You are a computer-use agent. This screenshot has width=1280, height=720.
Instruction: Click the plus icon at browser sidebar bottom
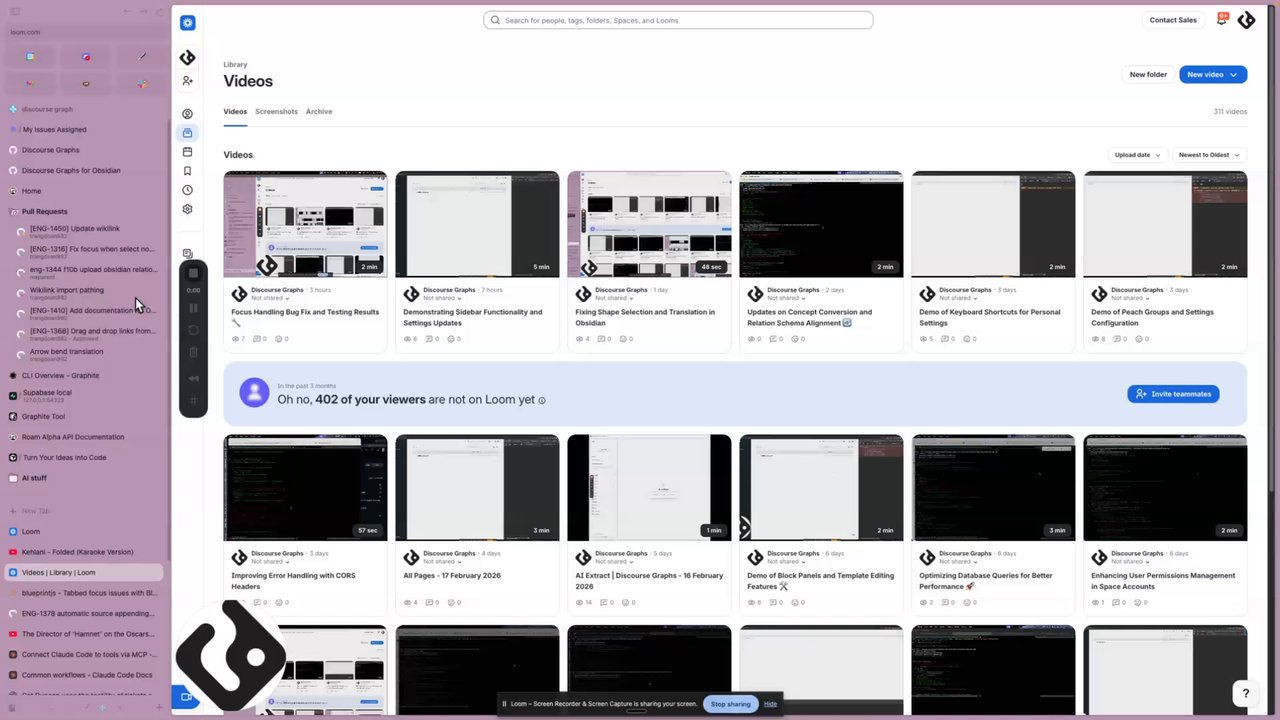point(158,708)
